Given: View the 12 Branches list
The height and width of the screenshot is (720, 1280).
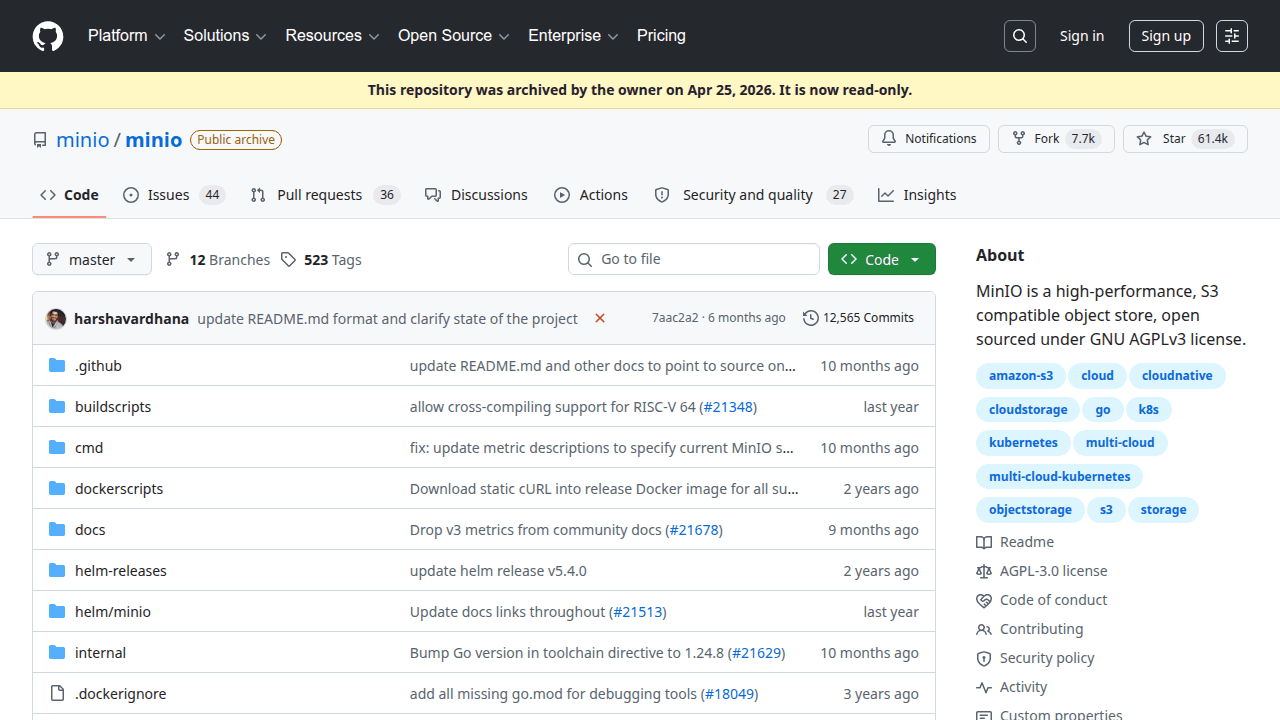Looking at the screenshot, I should point(218,260).
